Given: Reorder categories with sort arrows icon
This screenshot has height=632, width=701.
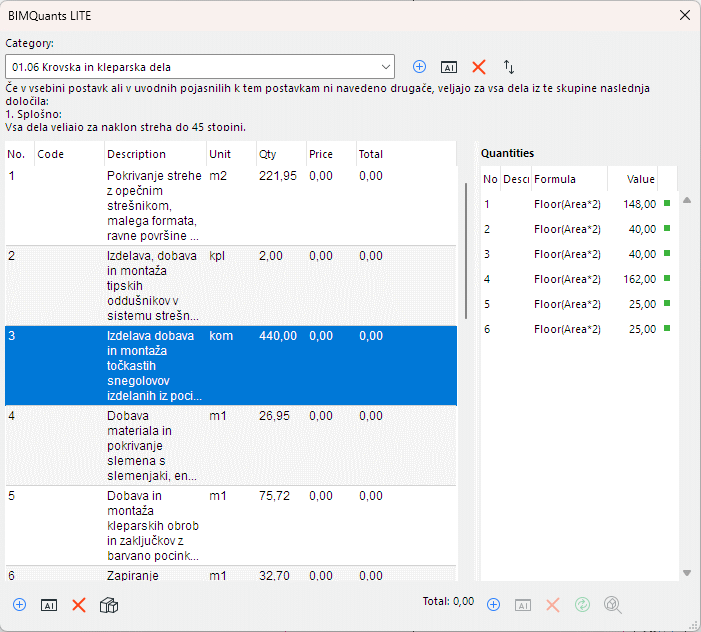Looking at the screenshot, I should pos(509,67).
